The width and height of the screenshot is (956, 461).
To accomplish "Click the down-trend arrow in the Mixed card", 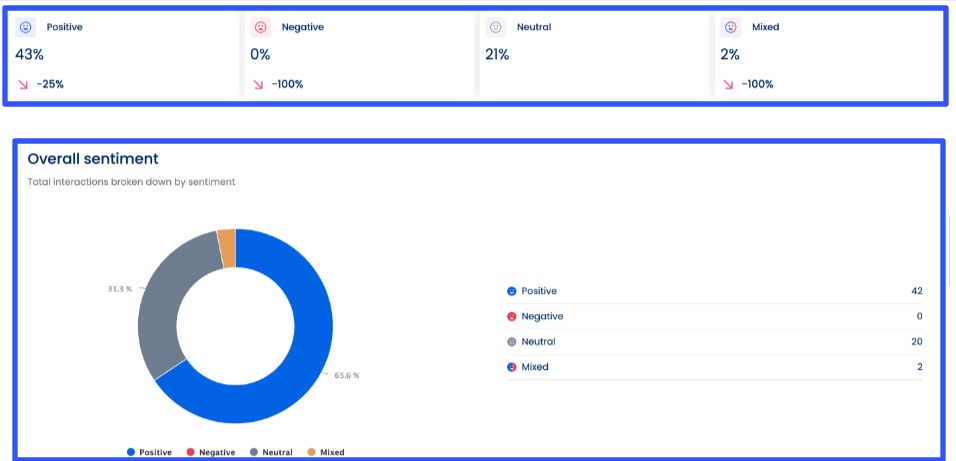I will coord(726,85).
